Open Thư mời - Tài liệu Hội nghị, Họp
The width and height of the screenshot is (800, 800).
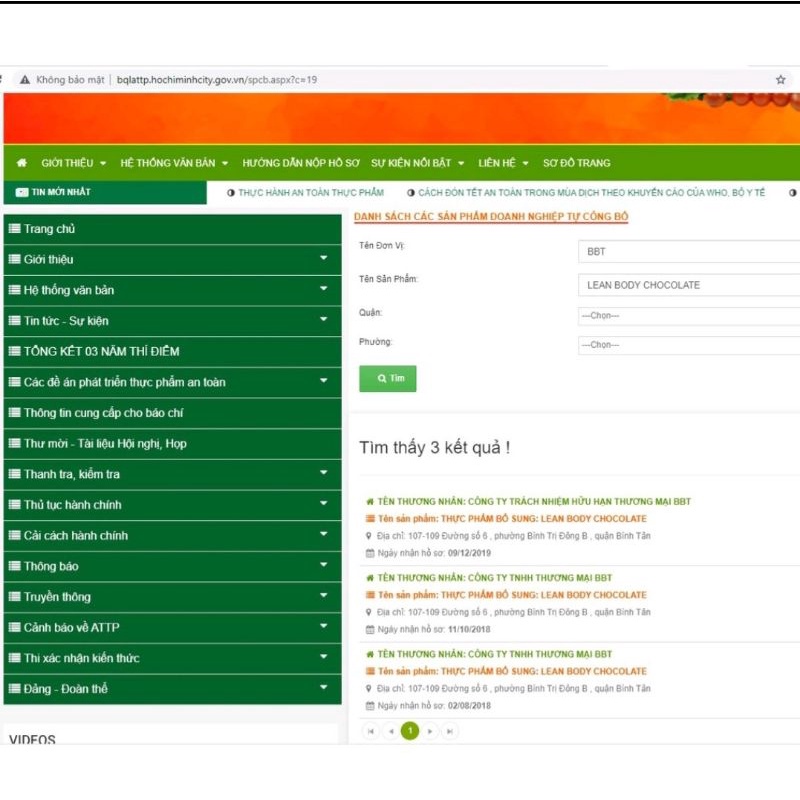[172, 443]
